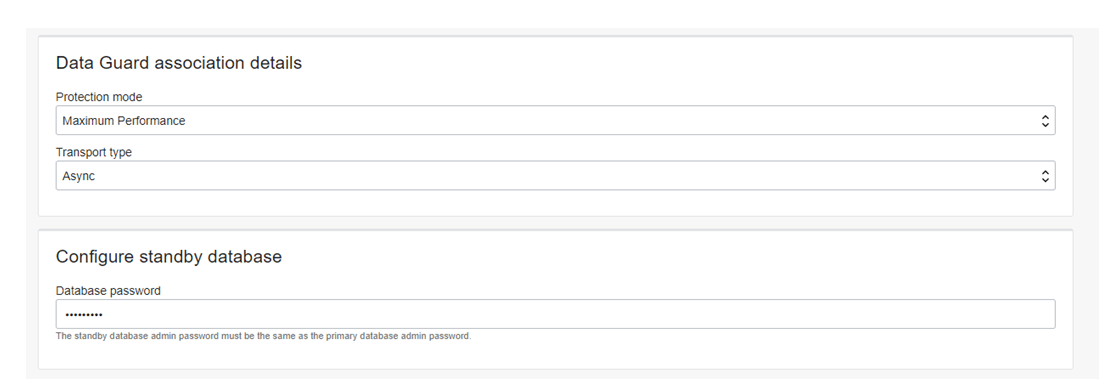Click blank area below the password helper text
The width and height of the screenshot is (1119, 390).
pyautogui.click(x=555, y=355)
